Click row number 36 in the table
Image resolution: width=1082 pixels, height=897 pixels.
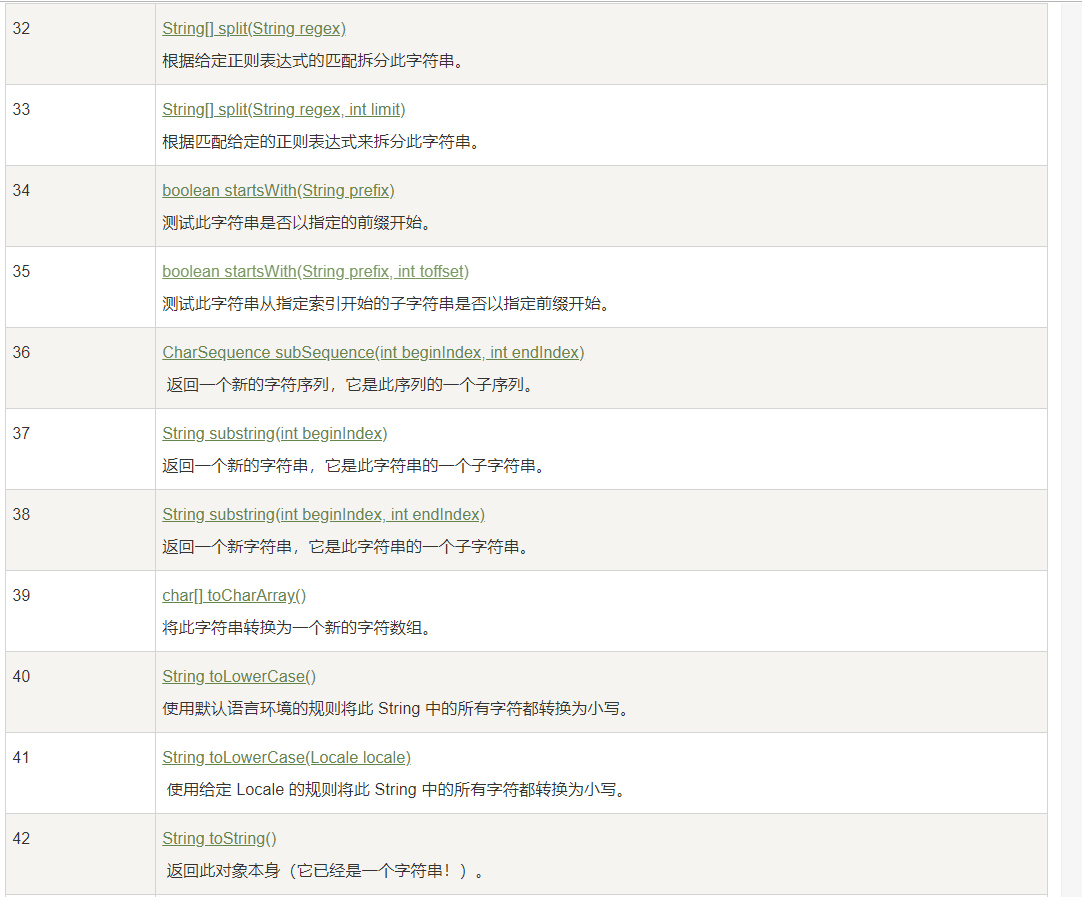[22, 353]
